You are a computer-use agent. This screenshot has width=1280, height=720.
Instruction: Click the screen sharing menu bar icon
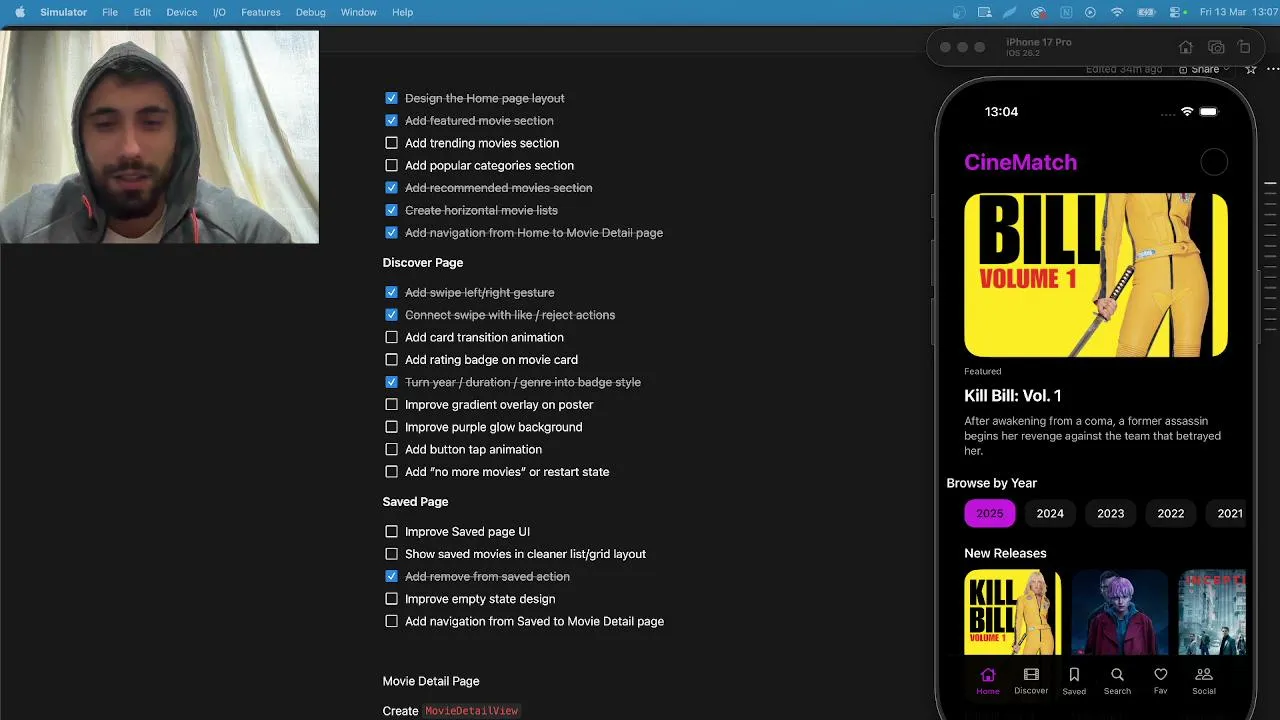pyautogui.click(x=985, y=12)
